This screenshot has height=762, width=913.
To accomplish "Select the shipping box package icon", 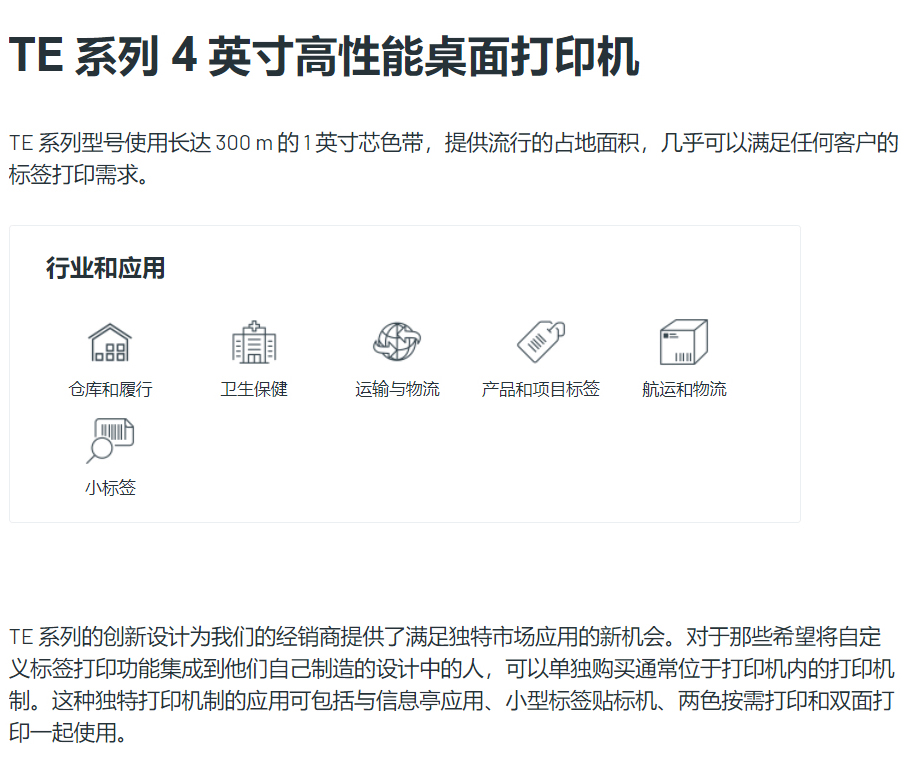I will 684,342.
